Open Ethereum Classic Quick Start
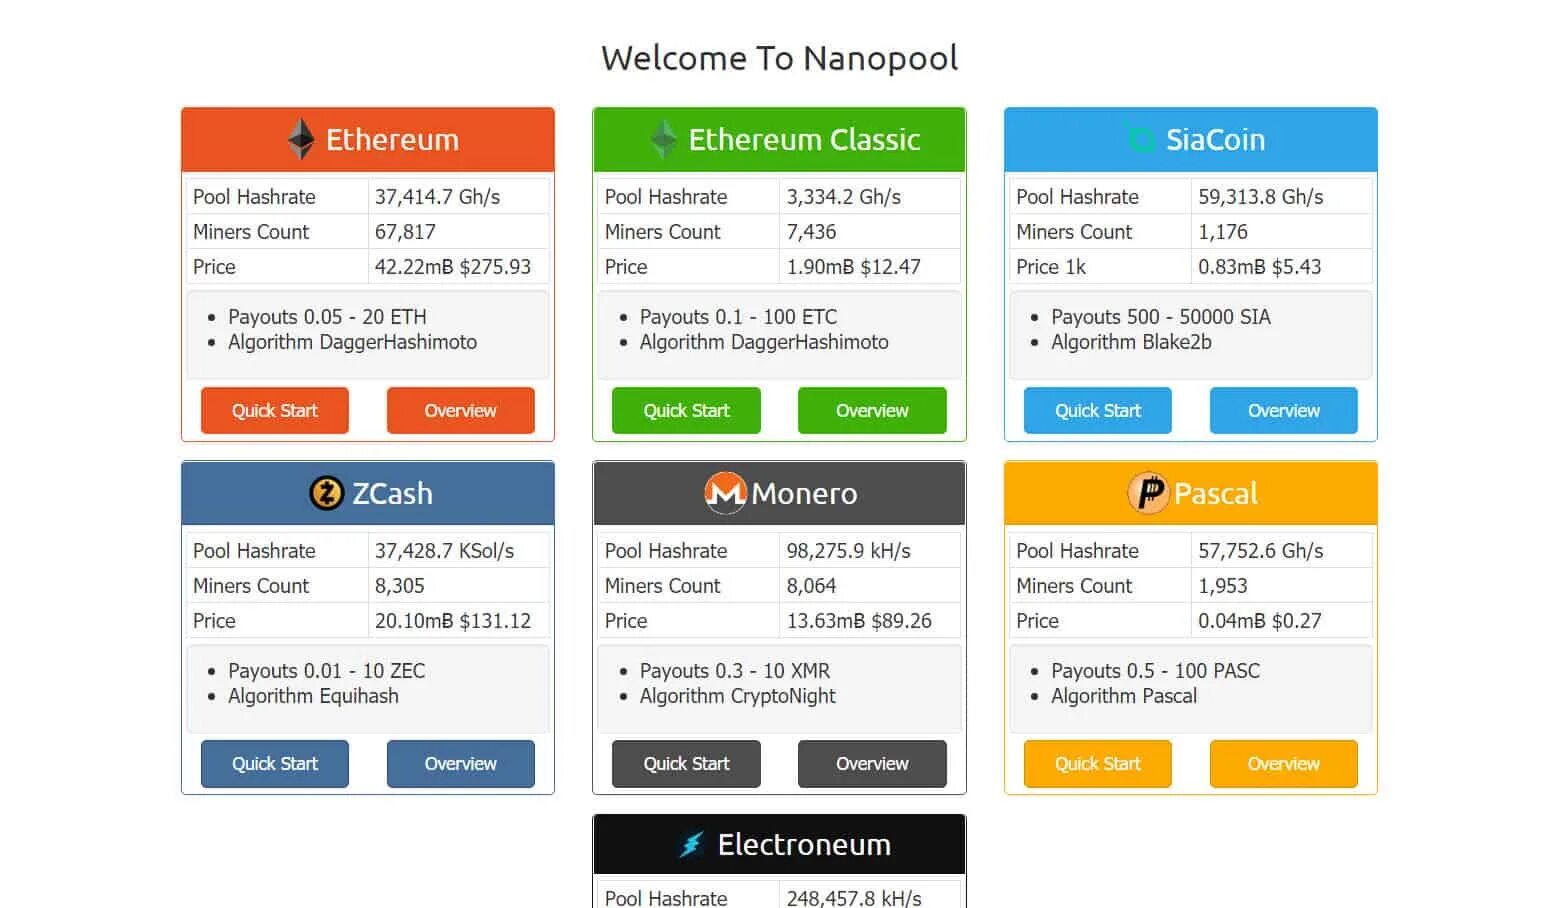 [686, 410]
